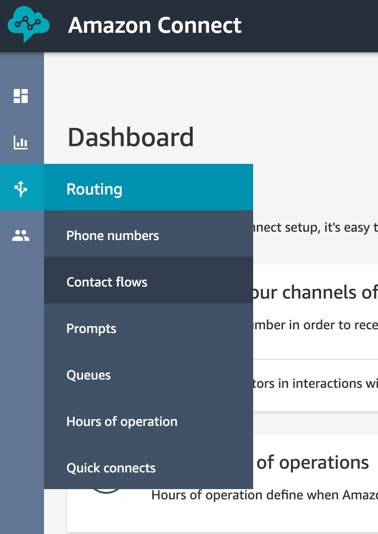Click the Amazon Connect title text

155,25
